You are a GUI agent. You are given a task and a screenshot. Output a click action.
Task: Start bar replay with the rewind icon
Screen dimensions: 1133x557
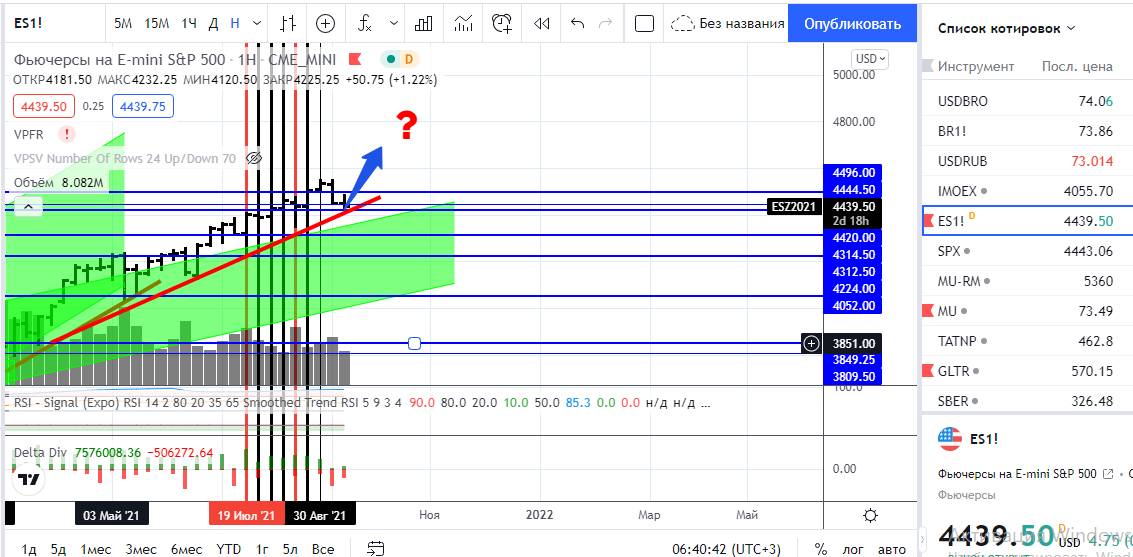[x=541, y=23]
